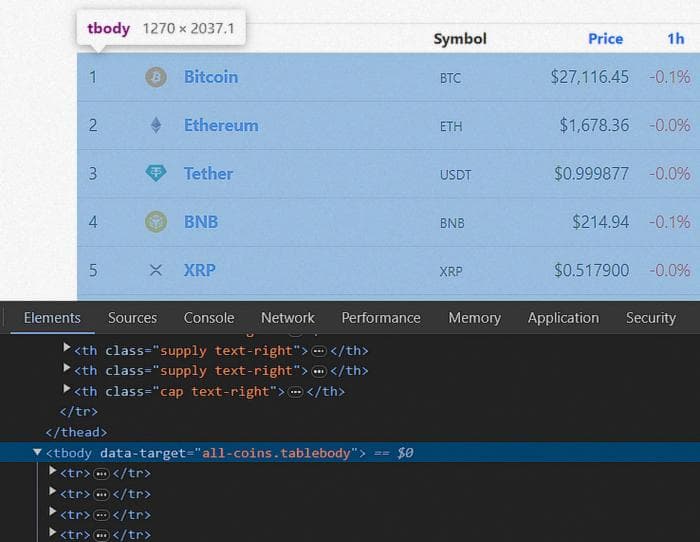Open the Application tab in DevTools
The image size is (700, 542).
(563, 318)
